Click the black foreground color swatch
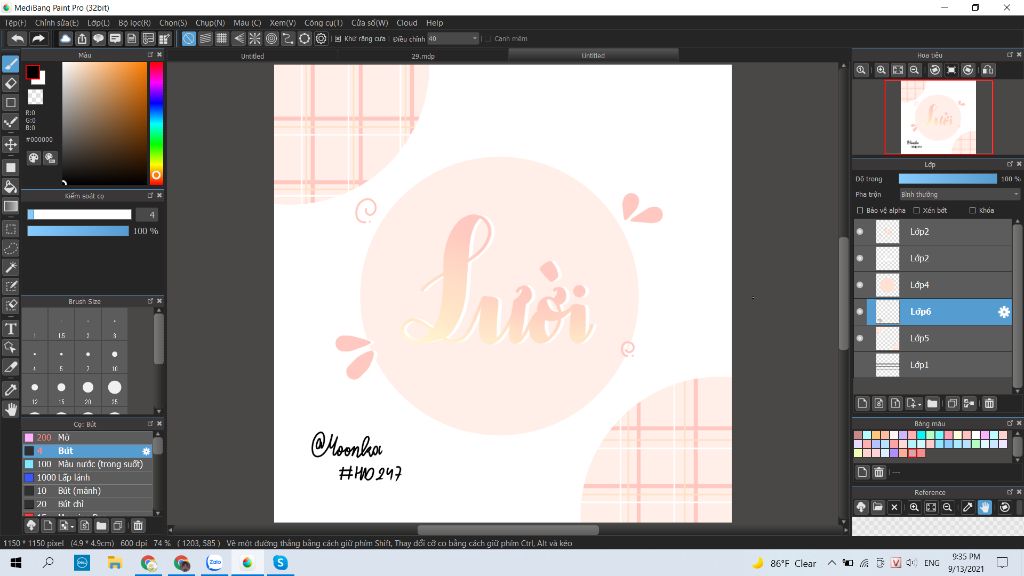Screen dimensions: 1024x576 [32, 72]
